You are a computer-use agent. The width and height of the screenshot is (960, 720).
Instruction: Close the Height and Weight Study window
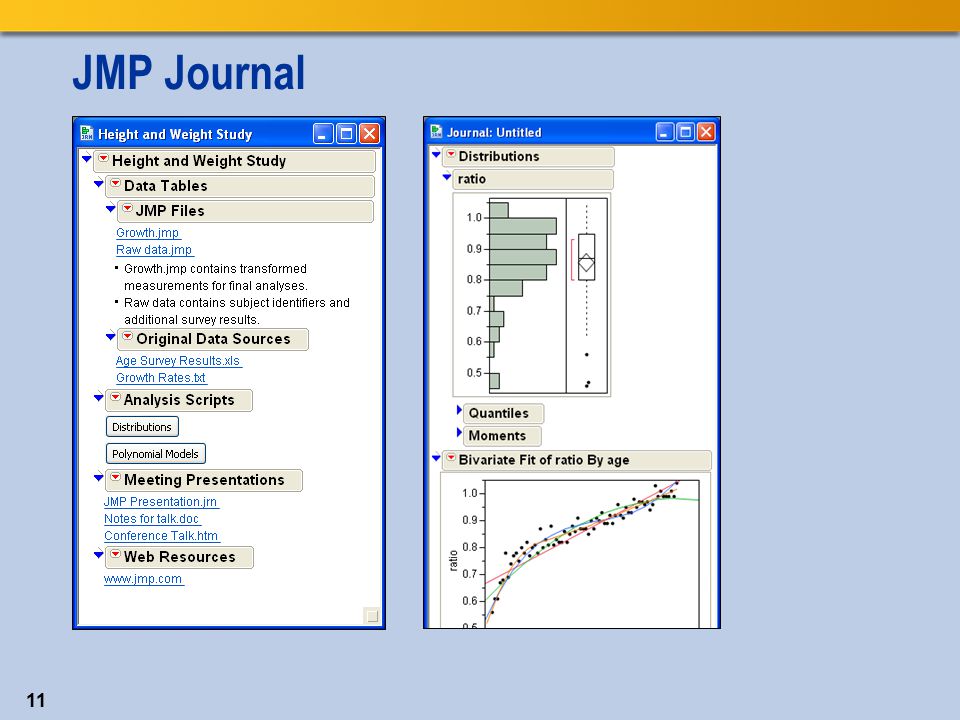pos(369,133)
